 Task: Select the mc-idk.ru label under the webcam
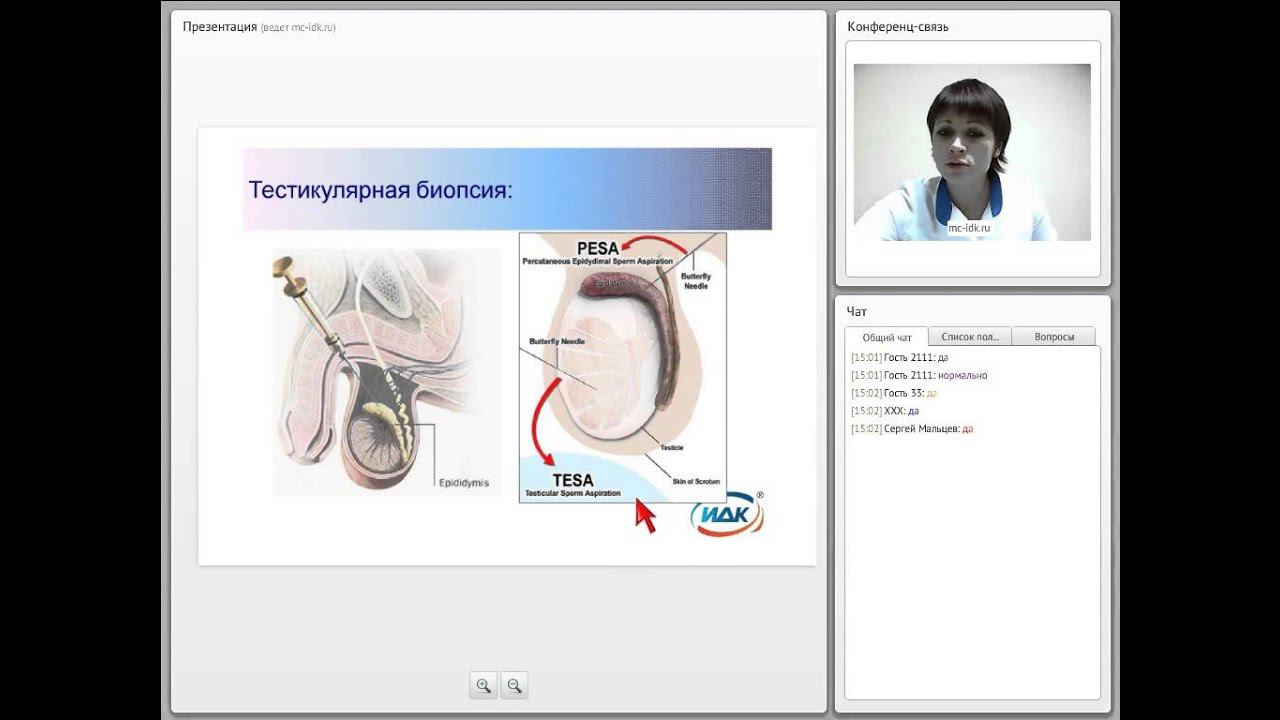(x=969, y=228)
